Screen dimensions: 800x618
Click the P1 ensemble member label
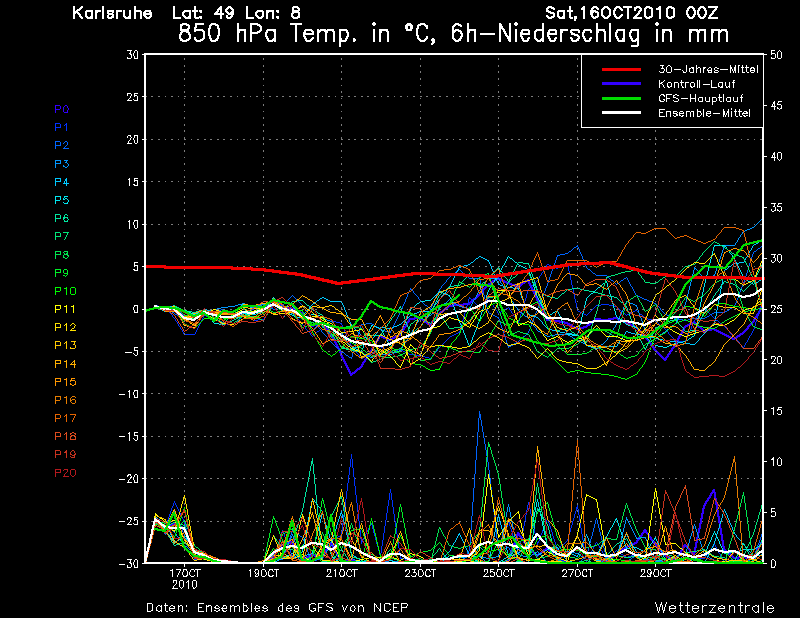[x=62, y=127]
